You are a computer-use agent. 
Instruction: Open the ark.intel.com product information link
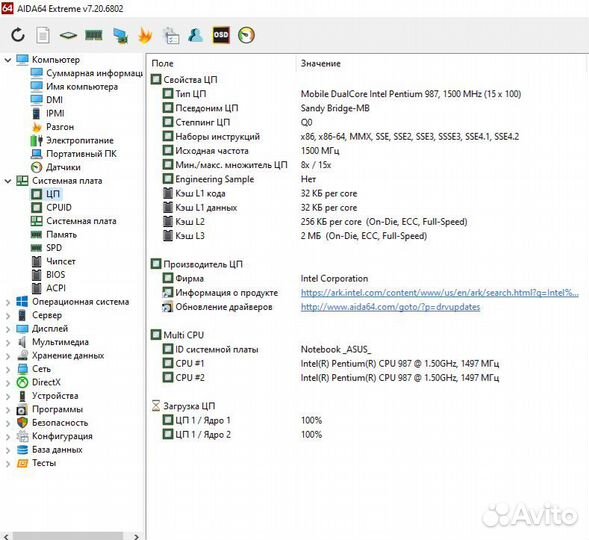(439, 293)
